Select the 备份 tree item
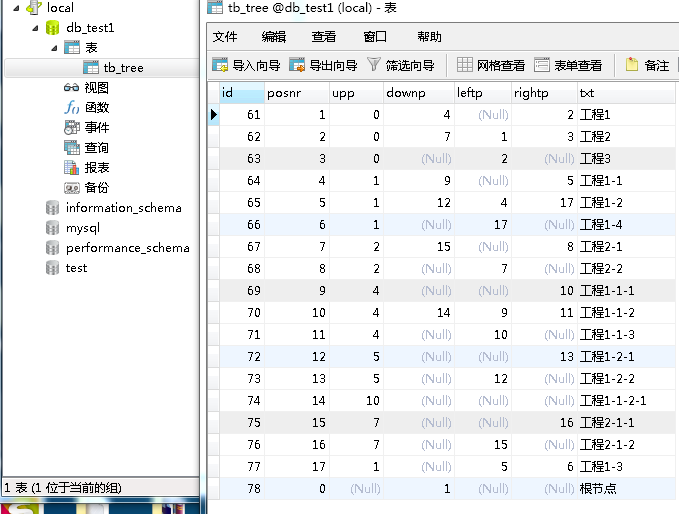Image resolution: width=679 pixels, height=514 pixels. [87, 188]
